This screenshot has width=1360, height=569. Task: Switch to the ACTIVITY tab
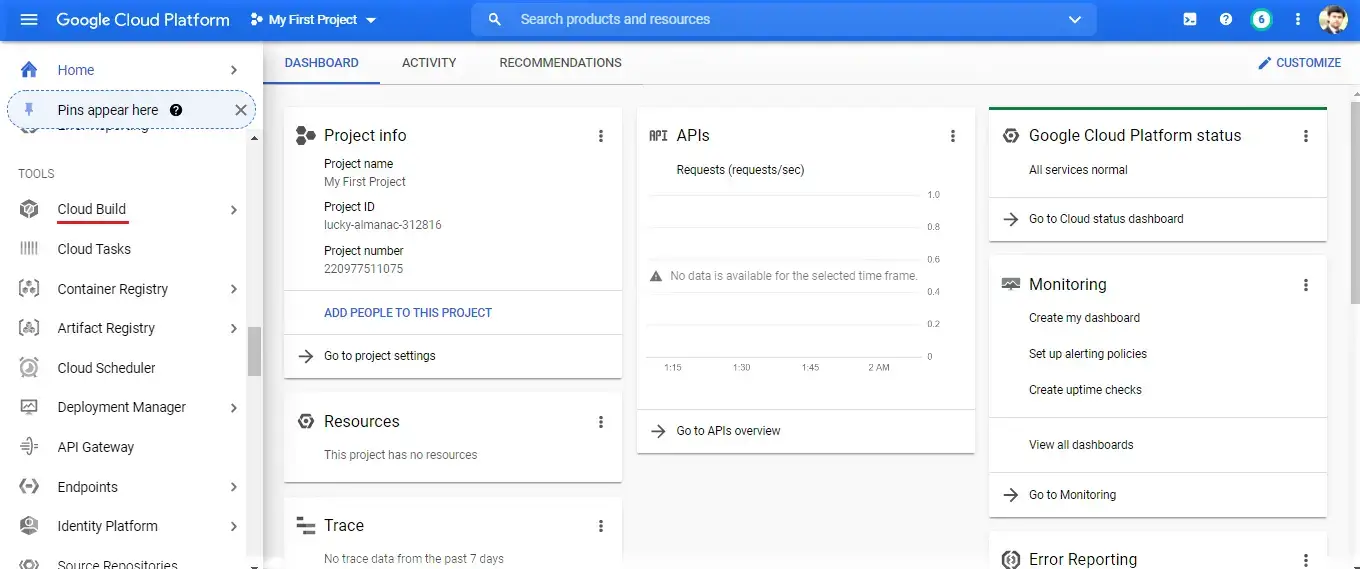click(x=429, y=62)
